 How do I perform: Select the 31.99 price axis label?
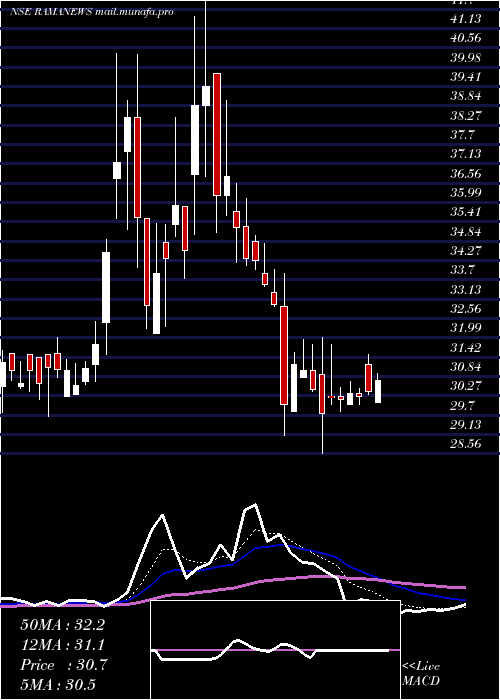(466, 328)
